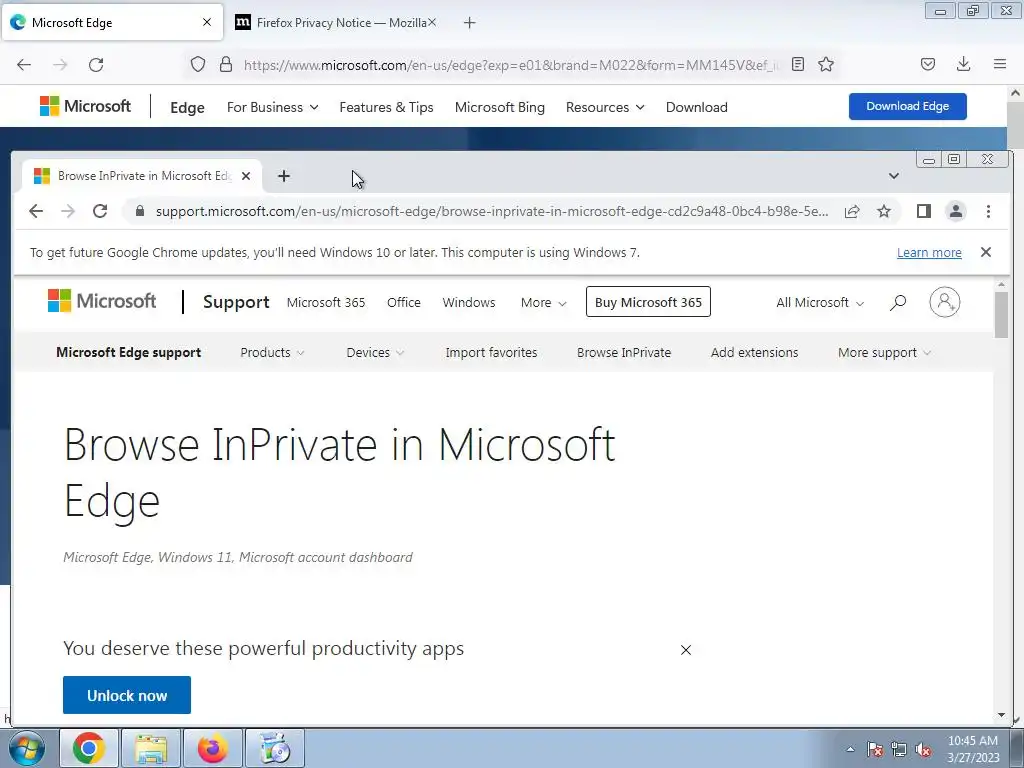Click the Chrome page vertical scrollbar thumb
The height and width of the screenshot is (768, 1024).
point(1001,315)
